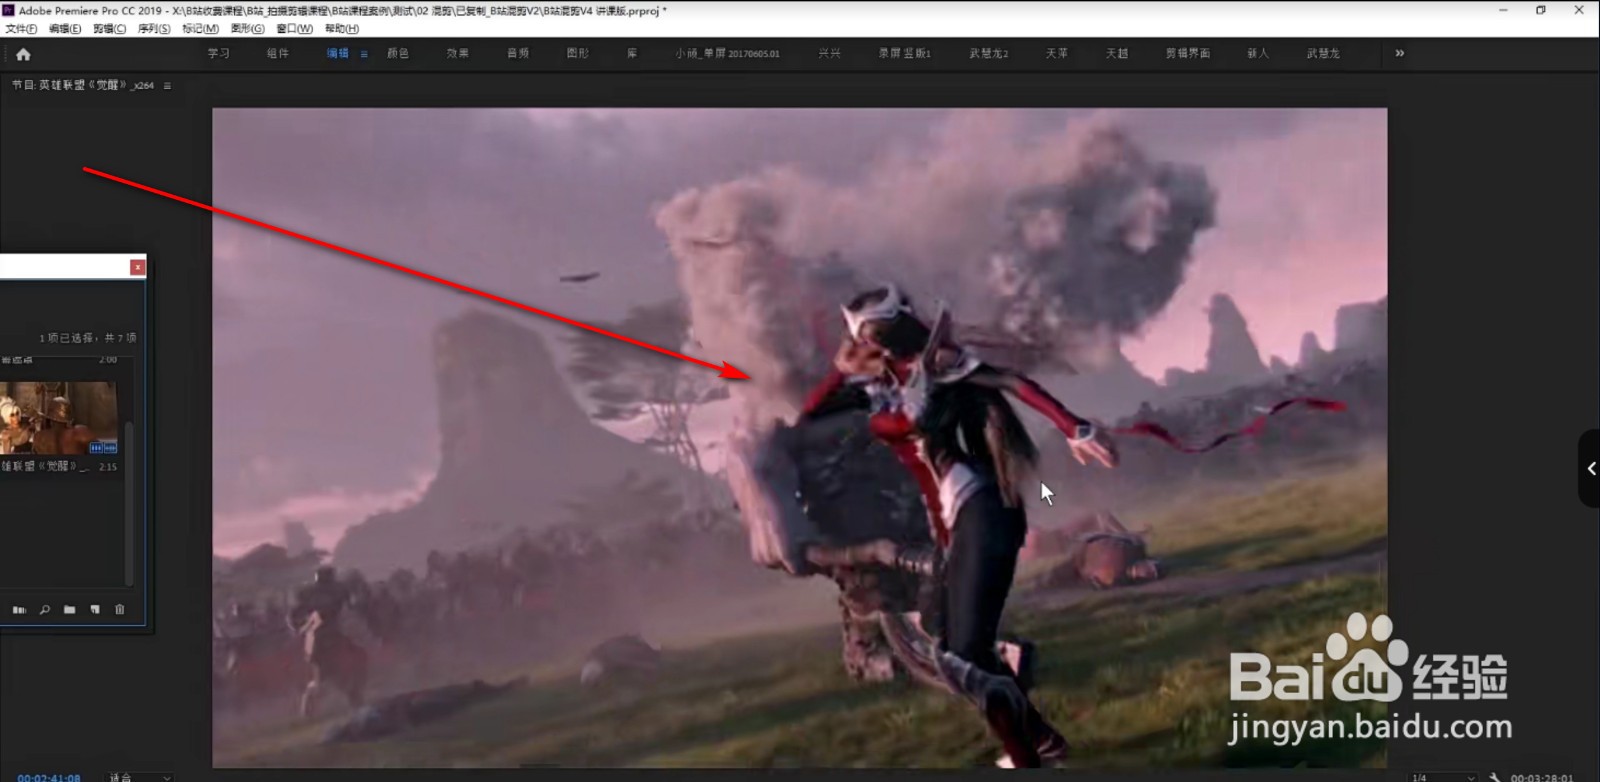Create a new bin with folder icon
The height and width of the screenshot is (782, 1600).
coord(69,610)
